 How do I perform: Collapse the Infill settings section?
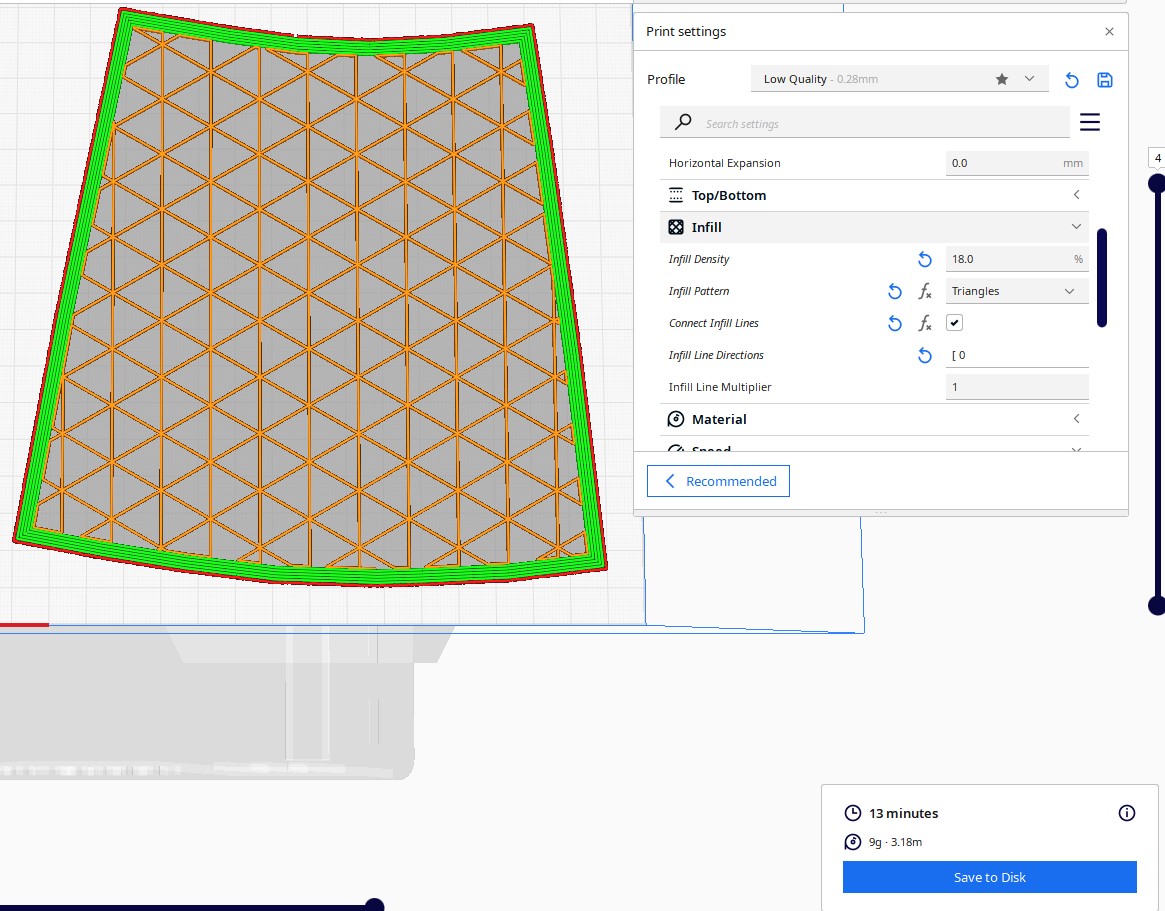874,227
